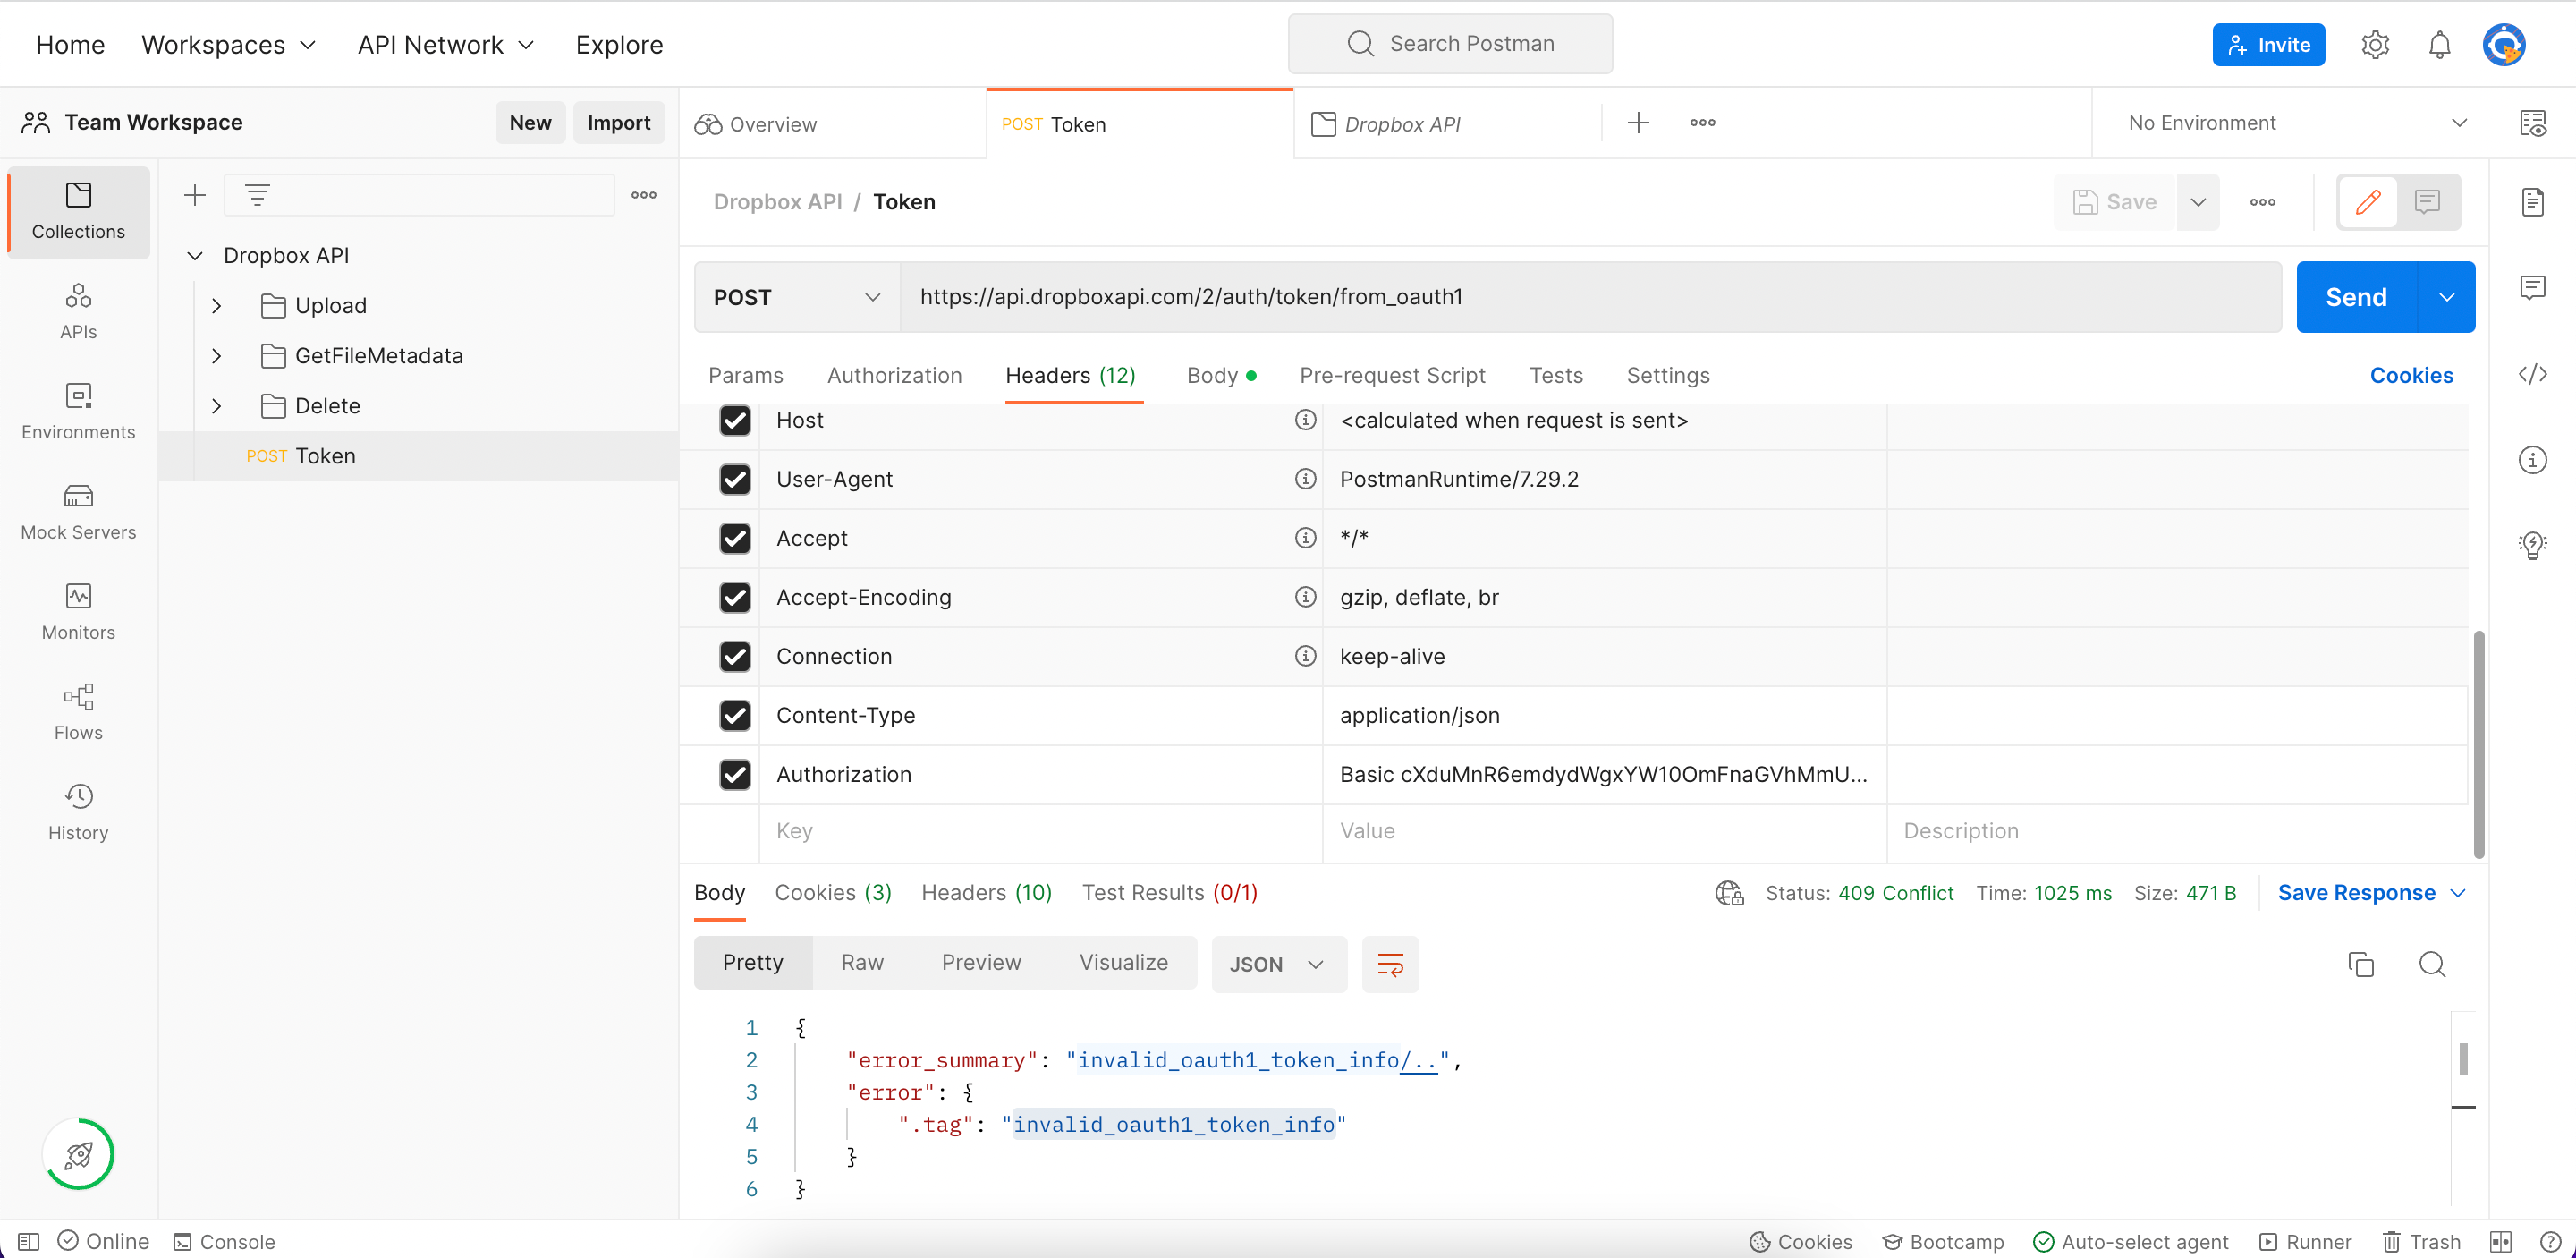The width and height of the screenshot is (2576, 1258).
Task: Click the New button
Action: click(x=530, y=123)
